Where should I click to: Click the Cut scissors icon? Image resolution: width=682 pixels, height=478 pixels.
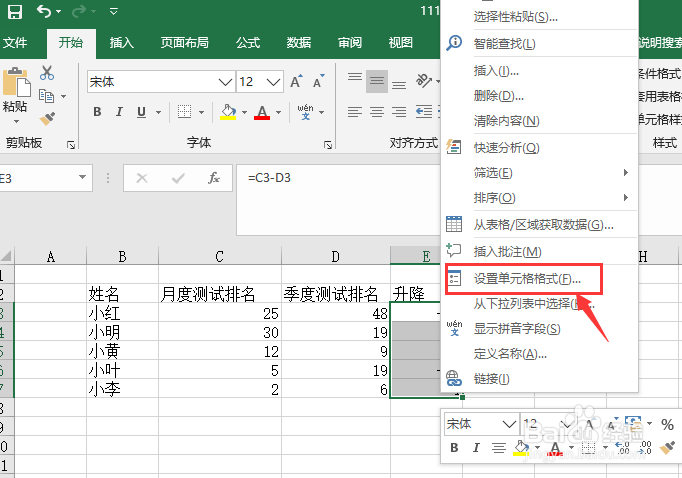point(47,73)
